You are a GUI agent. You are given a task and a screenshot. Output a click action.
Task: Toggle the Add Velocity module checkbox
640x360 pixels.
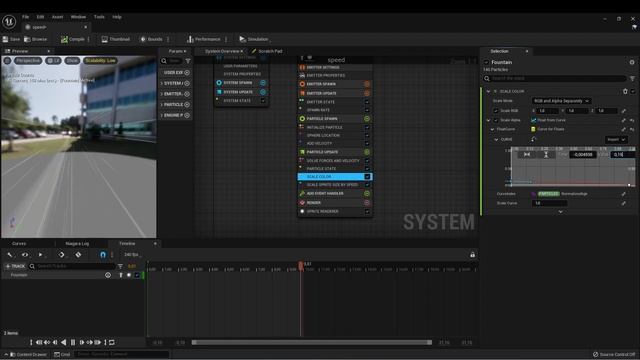pos(367,144)
